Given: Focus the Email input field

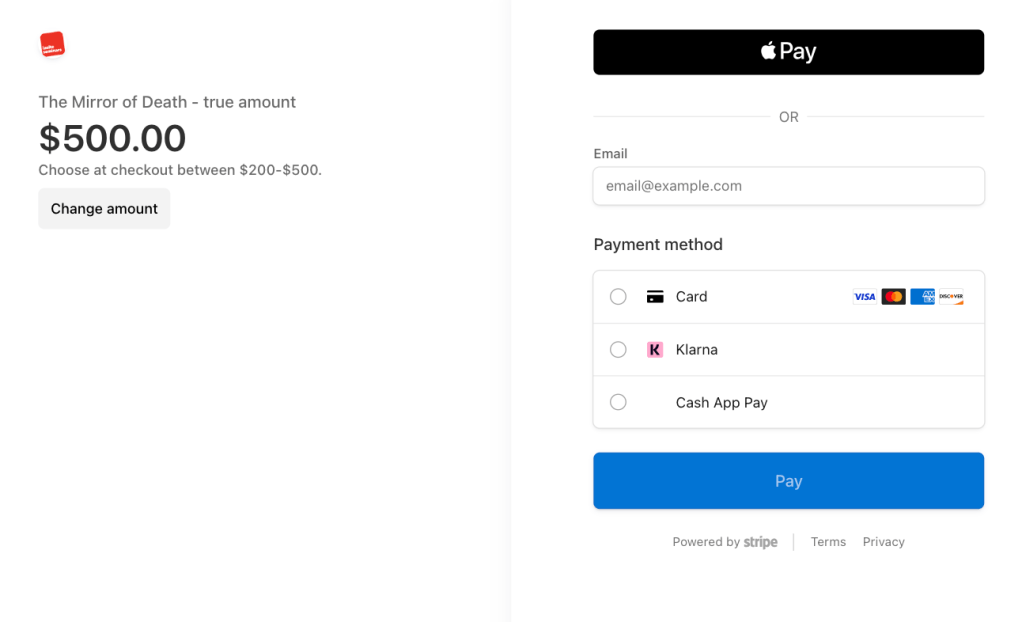Looking at the screenshot, I should pyautogui.click(x=788, y=186).
